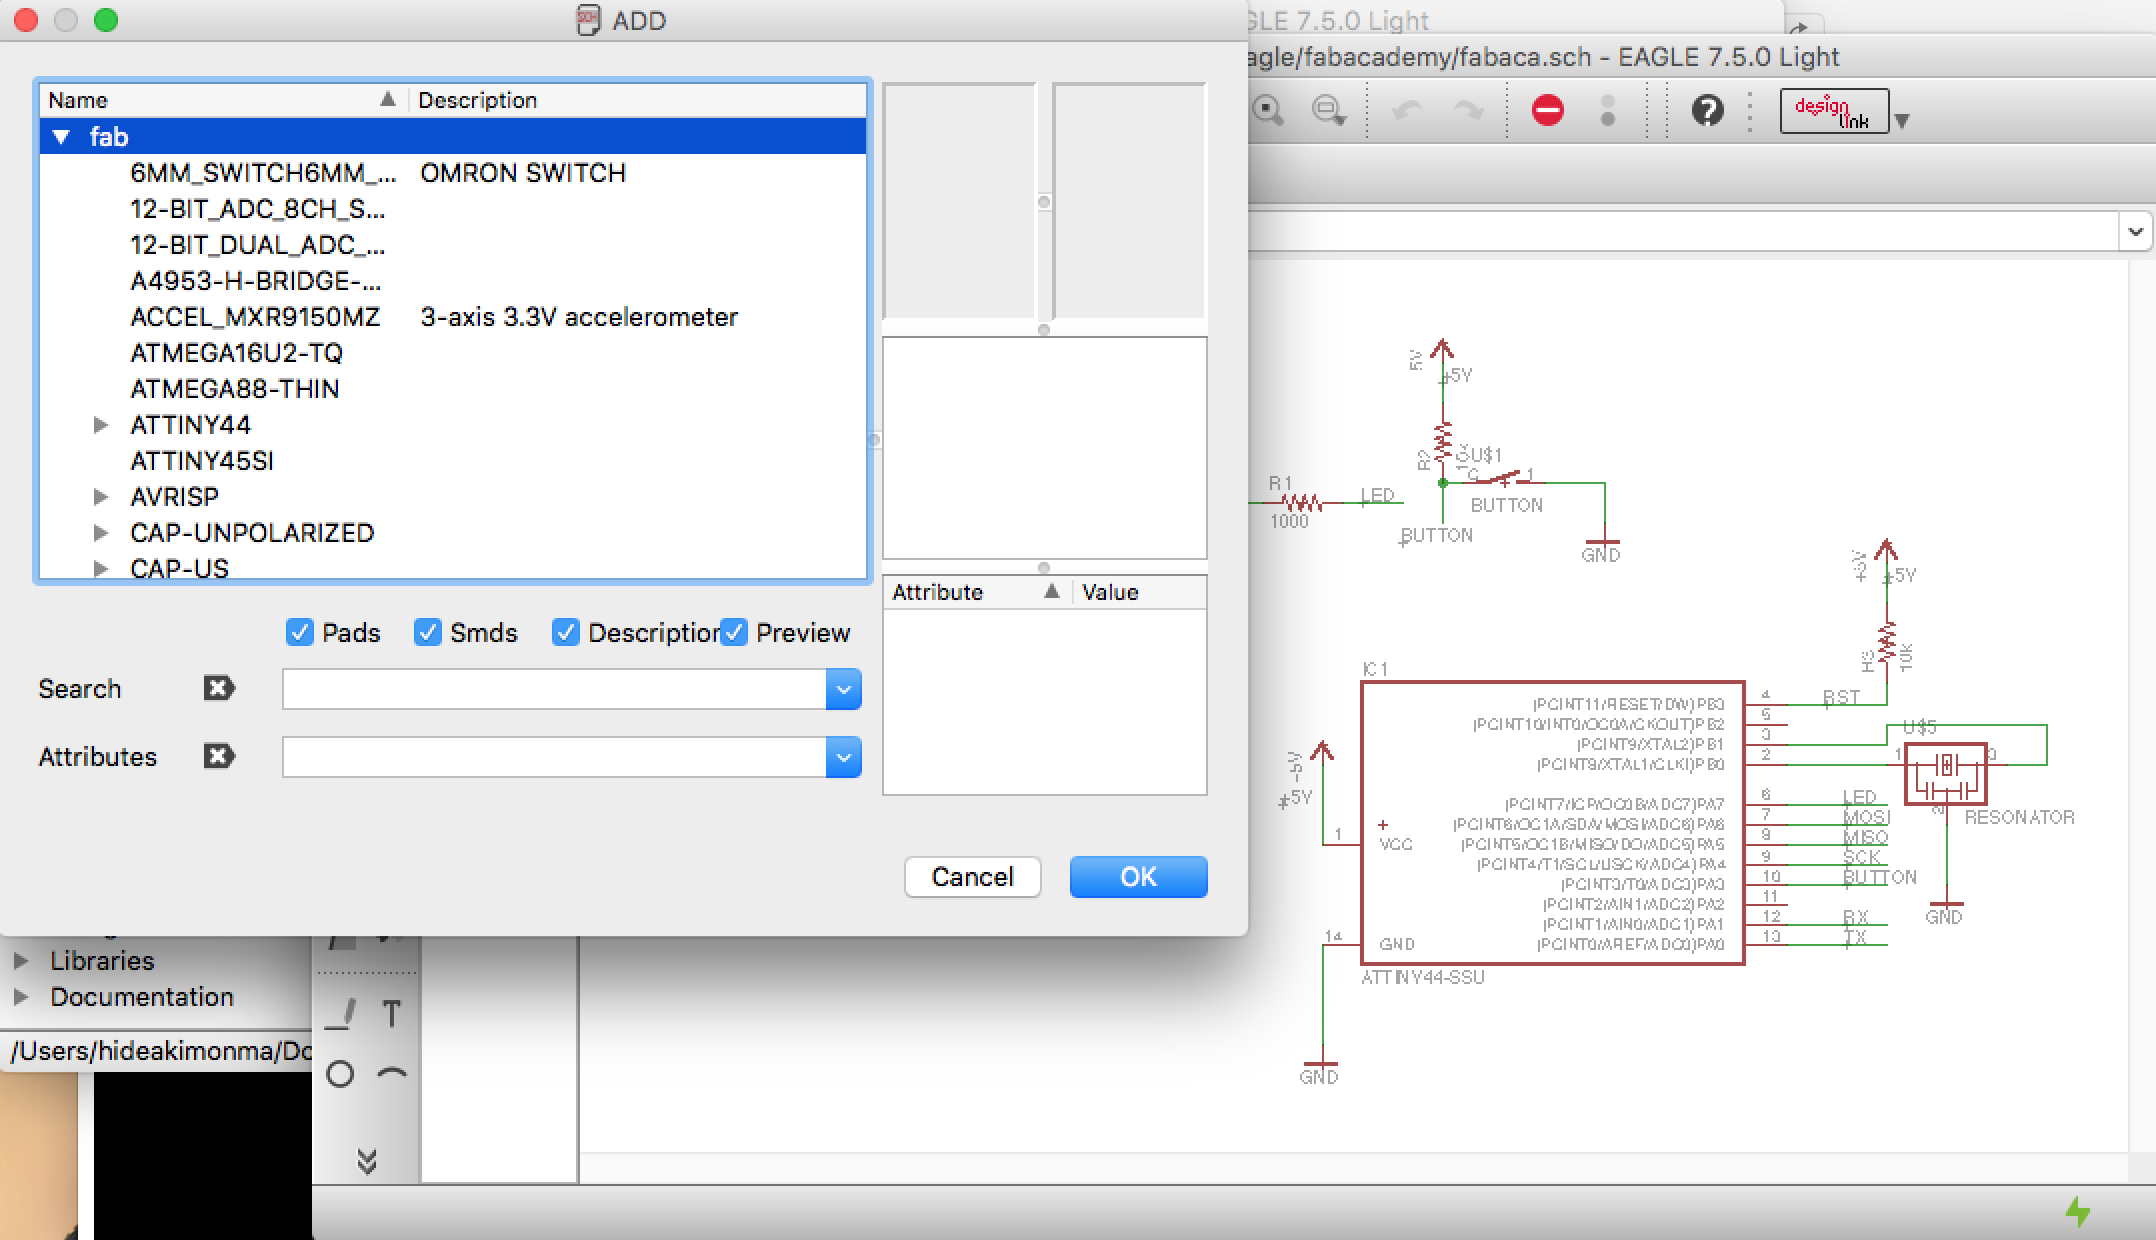Screen dimensions: 2156x1240
Task: Click the green lightning status icon
Action: coord(2078,1212)
